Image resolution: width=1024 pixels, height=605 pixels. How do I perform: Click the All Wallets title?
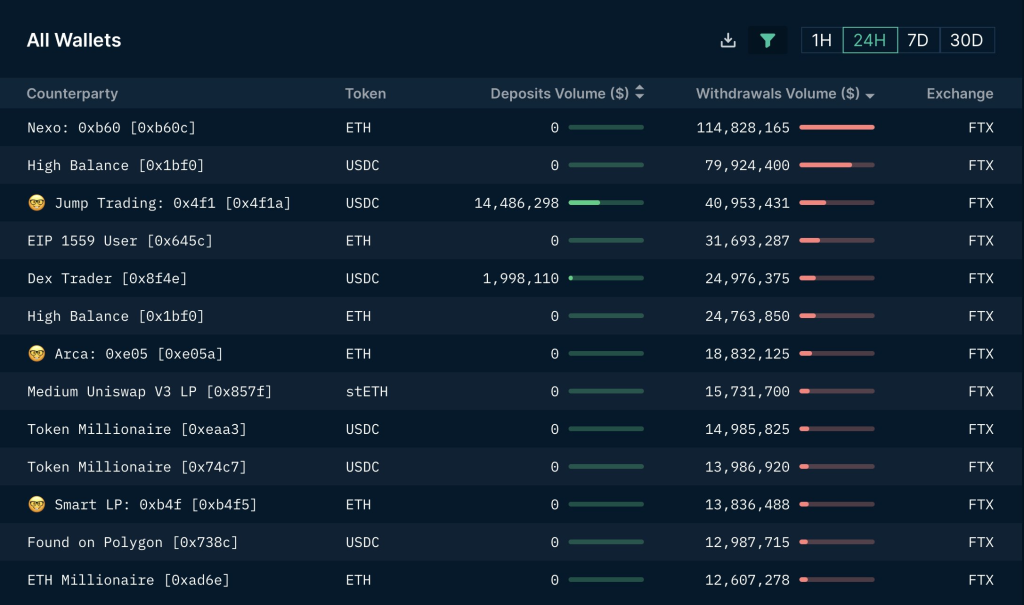coord(74,41)
